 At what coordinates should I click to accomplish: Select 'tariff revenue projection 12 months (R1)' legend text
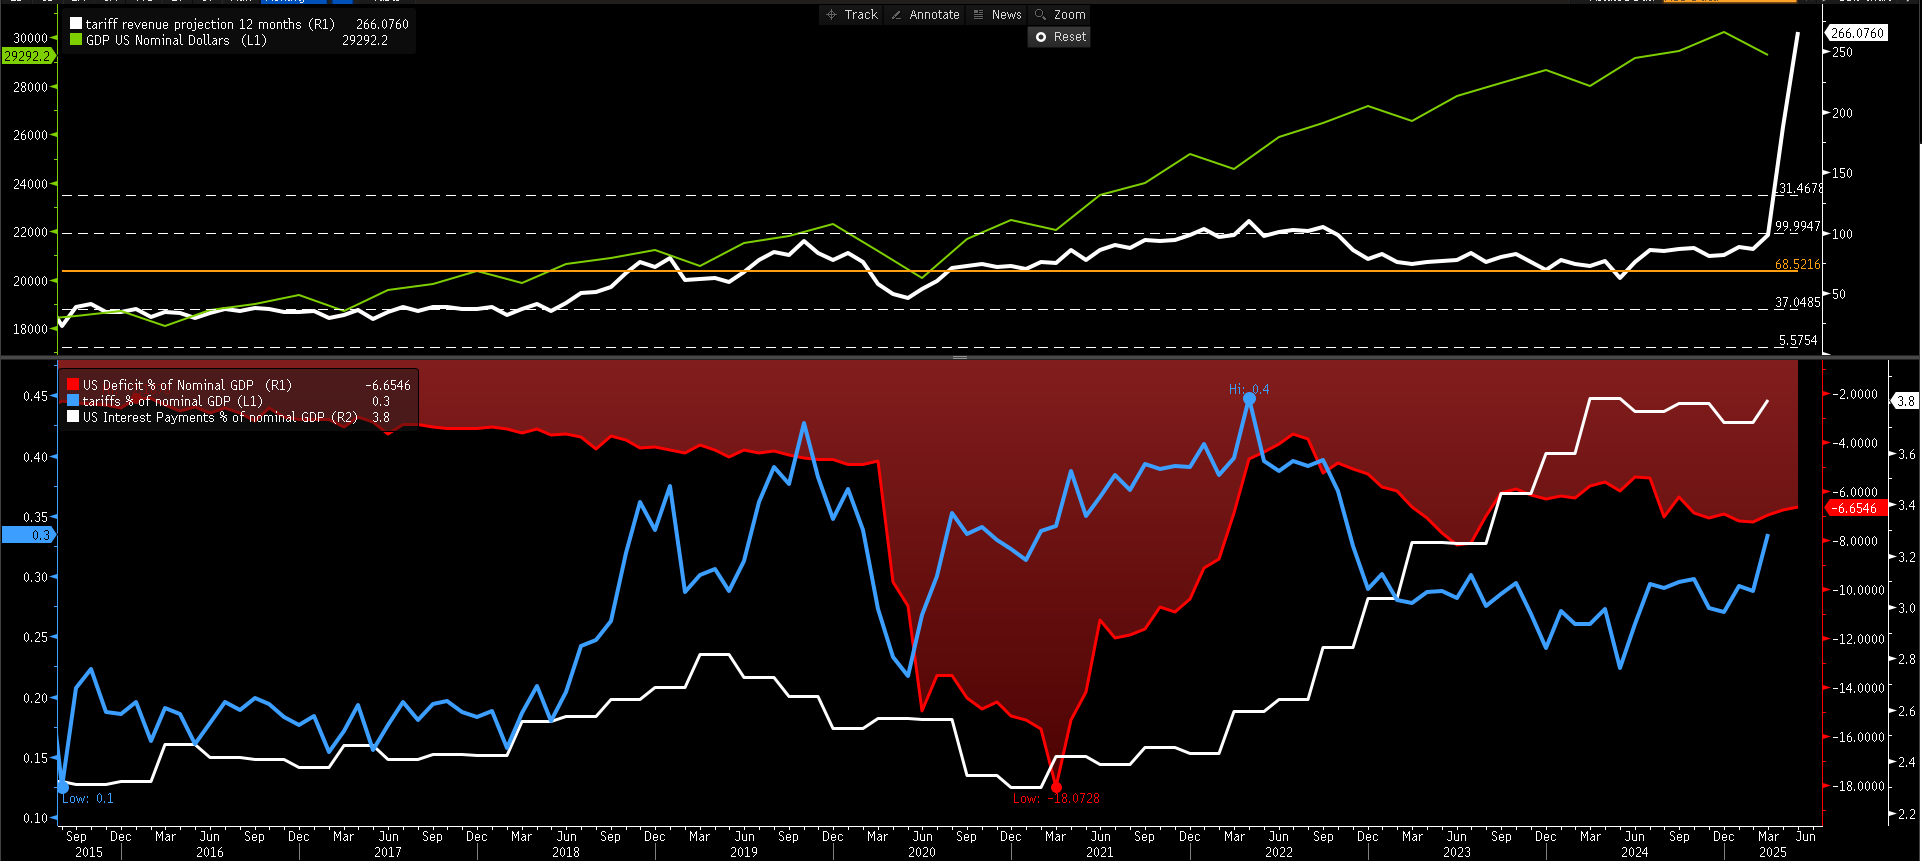pyautogui.click(x=210, y=24)
